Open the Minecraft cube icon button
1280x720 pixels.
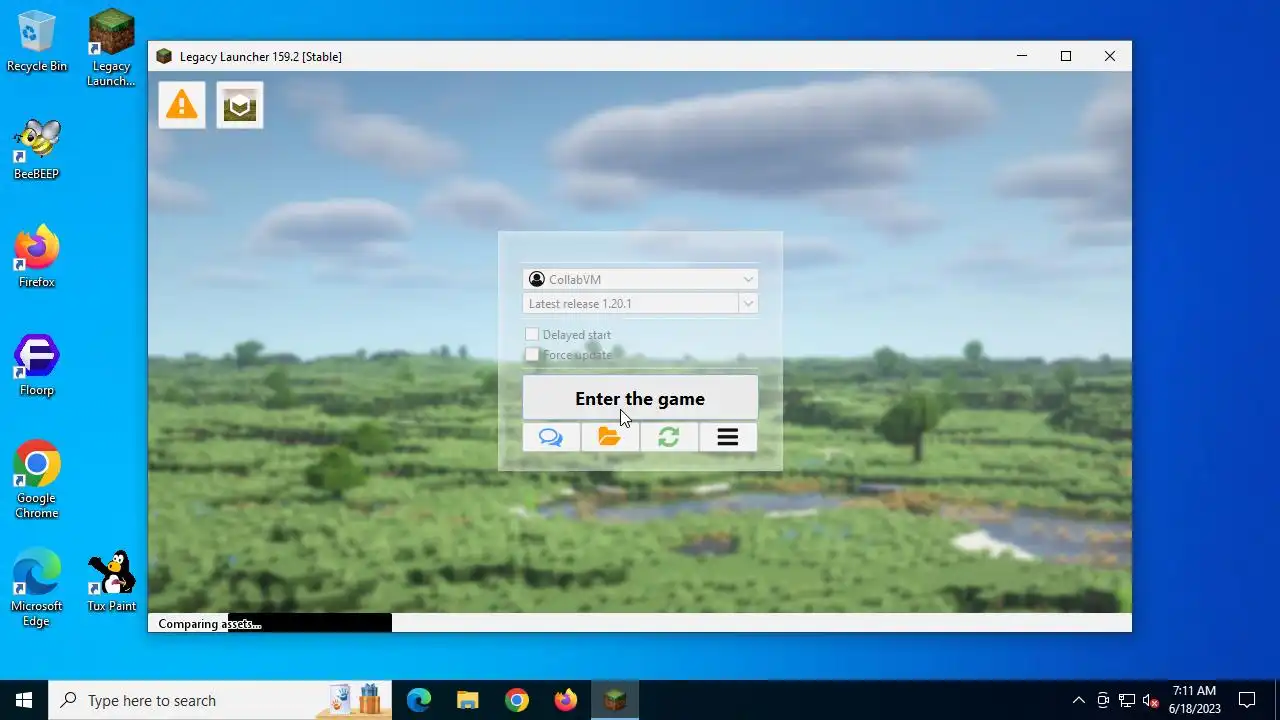click(240, 105)
